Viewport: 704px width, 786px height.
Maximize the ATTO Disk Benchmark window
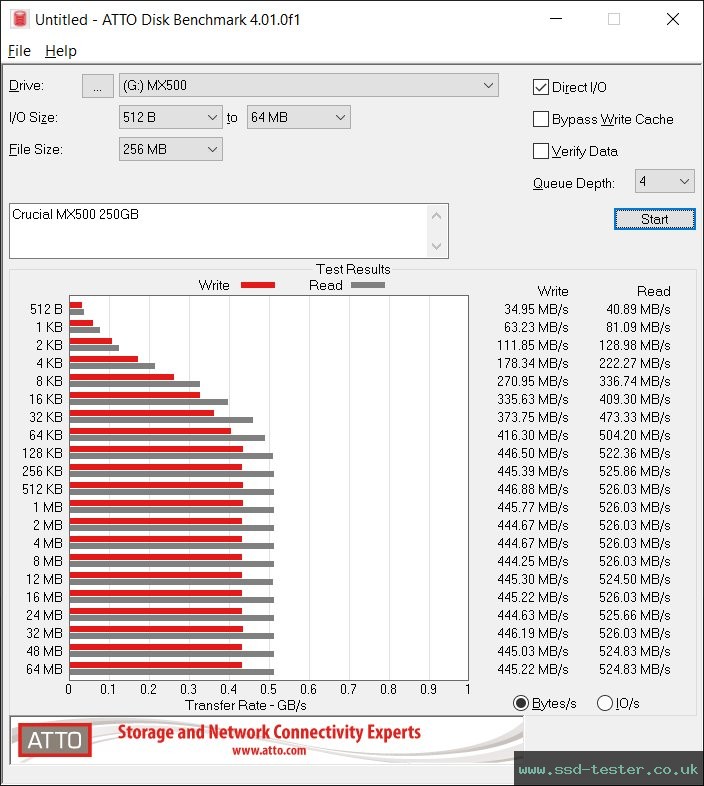[x=614, y=19]
